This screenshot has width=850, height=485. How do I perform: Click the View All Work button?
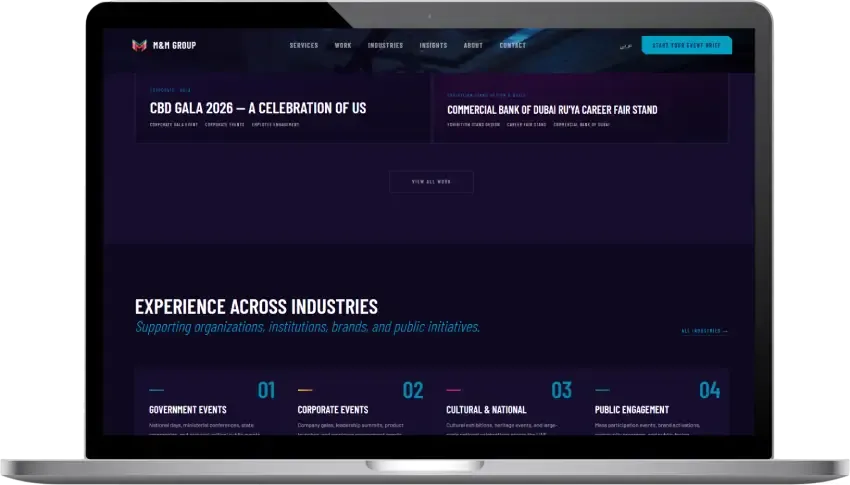pos(431,182)
